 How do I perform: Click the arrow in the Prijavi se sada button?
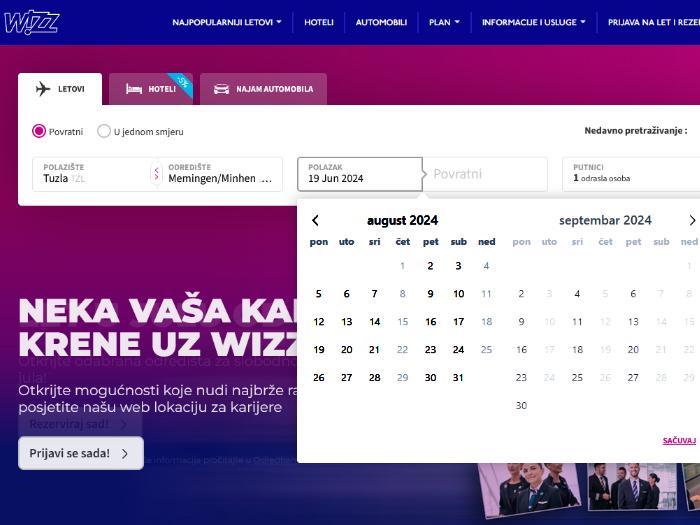pos(125,454)
